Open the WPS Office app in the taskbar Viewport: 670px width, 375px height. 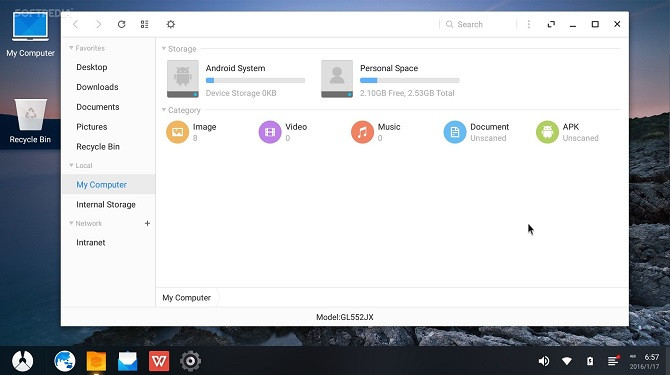click(x=159, y=361)
